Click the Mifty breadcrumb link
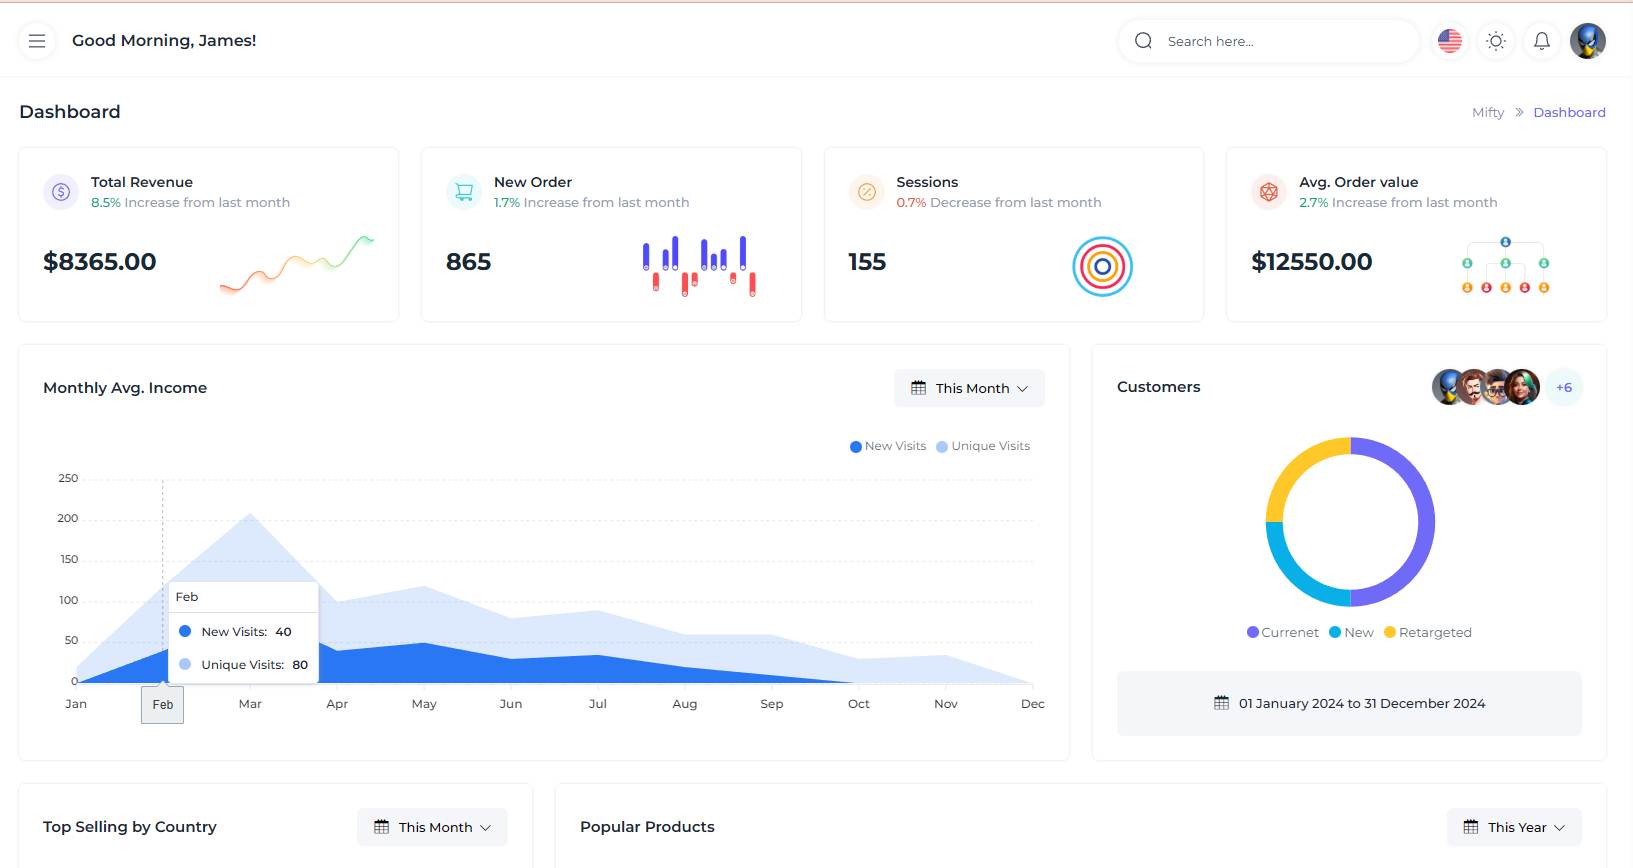The image size is (1633, 868). (x=1487, y=113)
